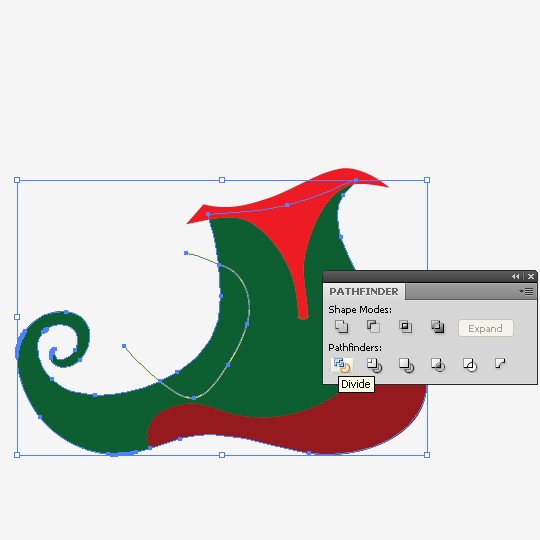Click the Minus Back pathfinder icon
Screen dimensions: 540x540
[x=500, y=363]
